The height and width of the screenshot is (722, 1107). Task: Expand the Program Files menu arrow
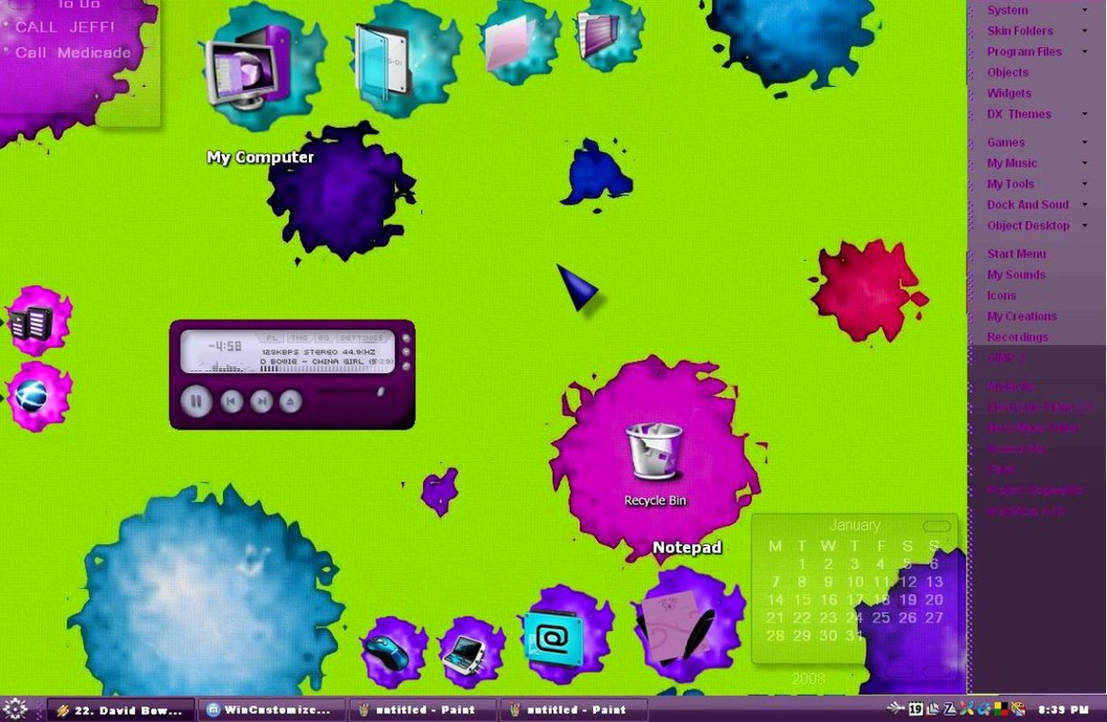(1085, 52)
